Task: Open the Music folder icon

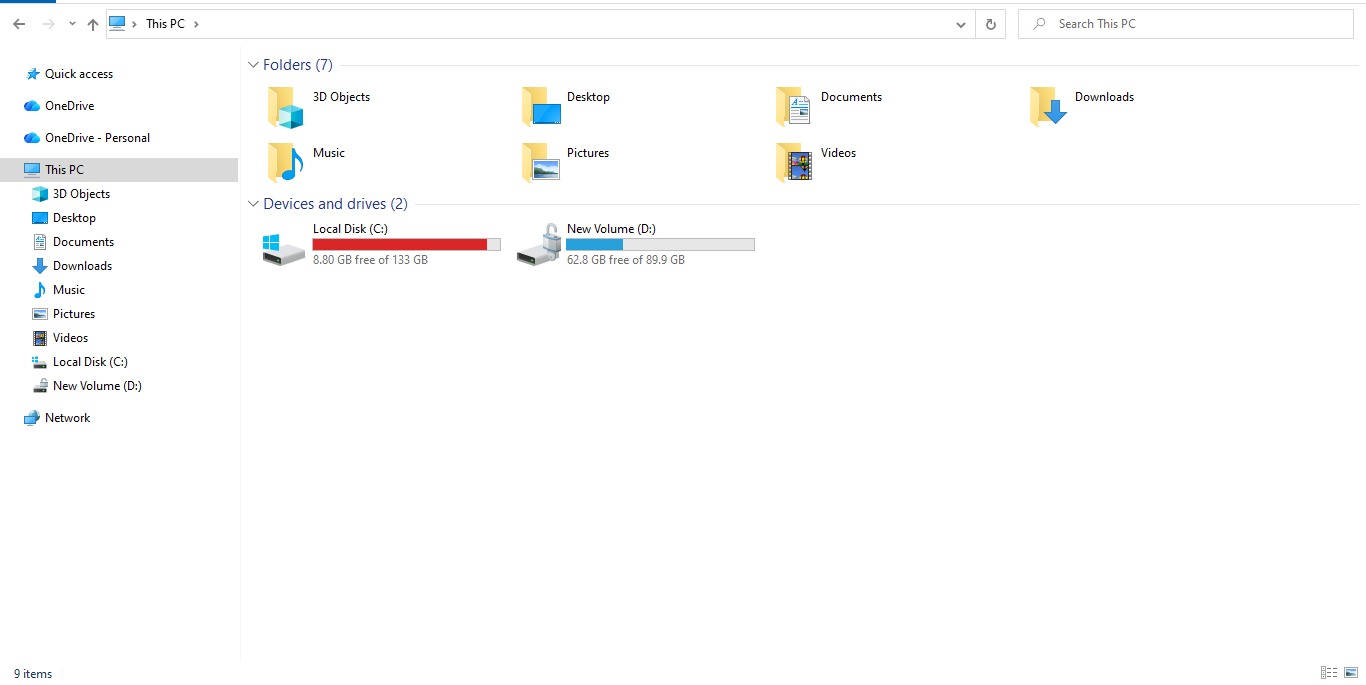Action: pos(285,163)
